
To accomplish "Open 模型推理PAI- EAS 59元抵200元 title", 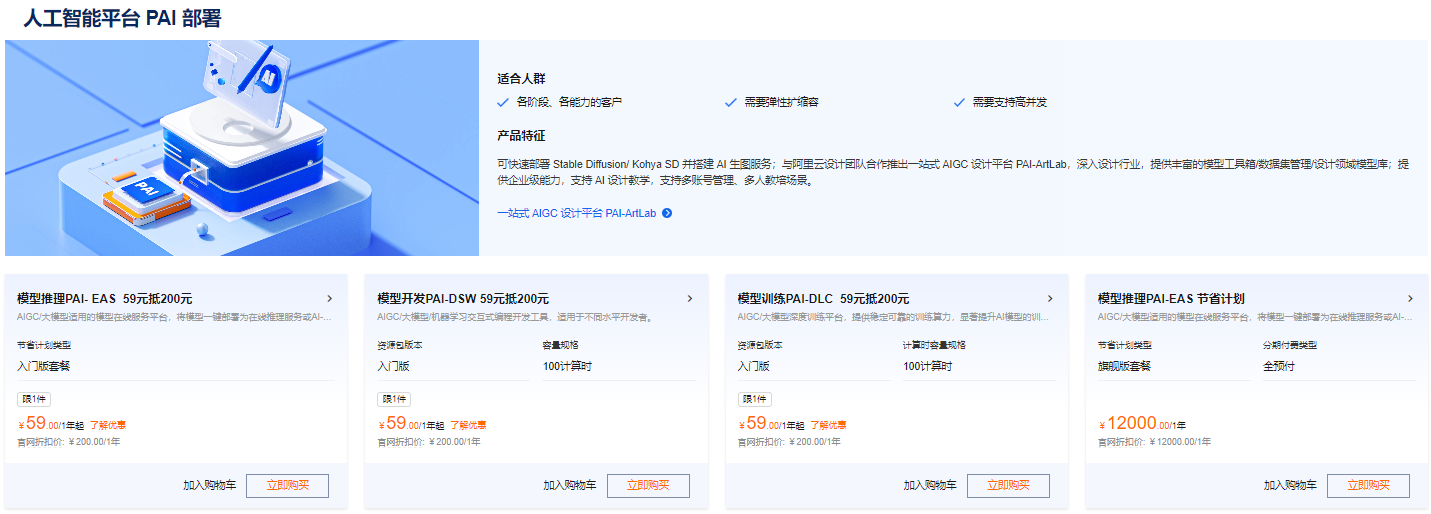I will [x=105, y=298].
